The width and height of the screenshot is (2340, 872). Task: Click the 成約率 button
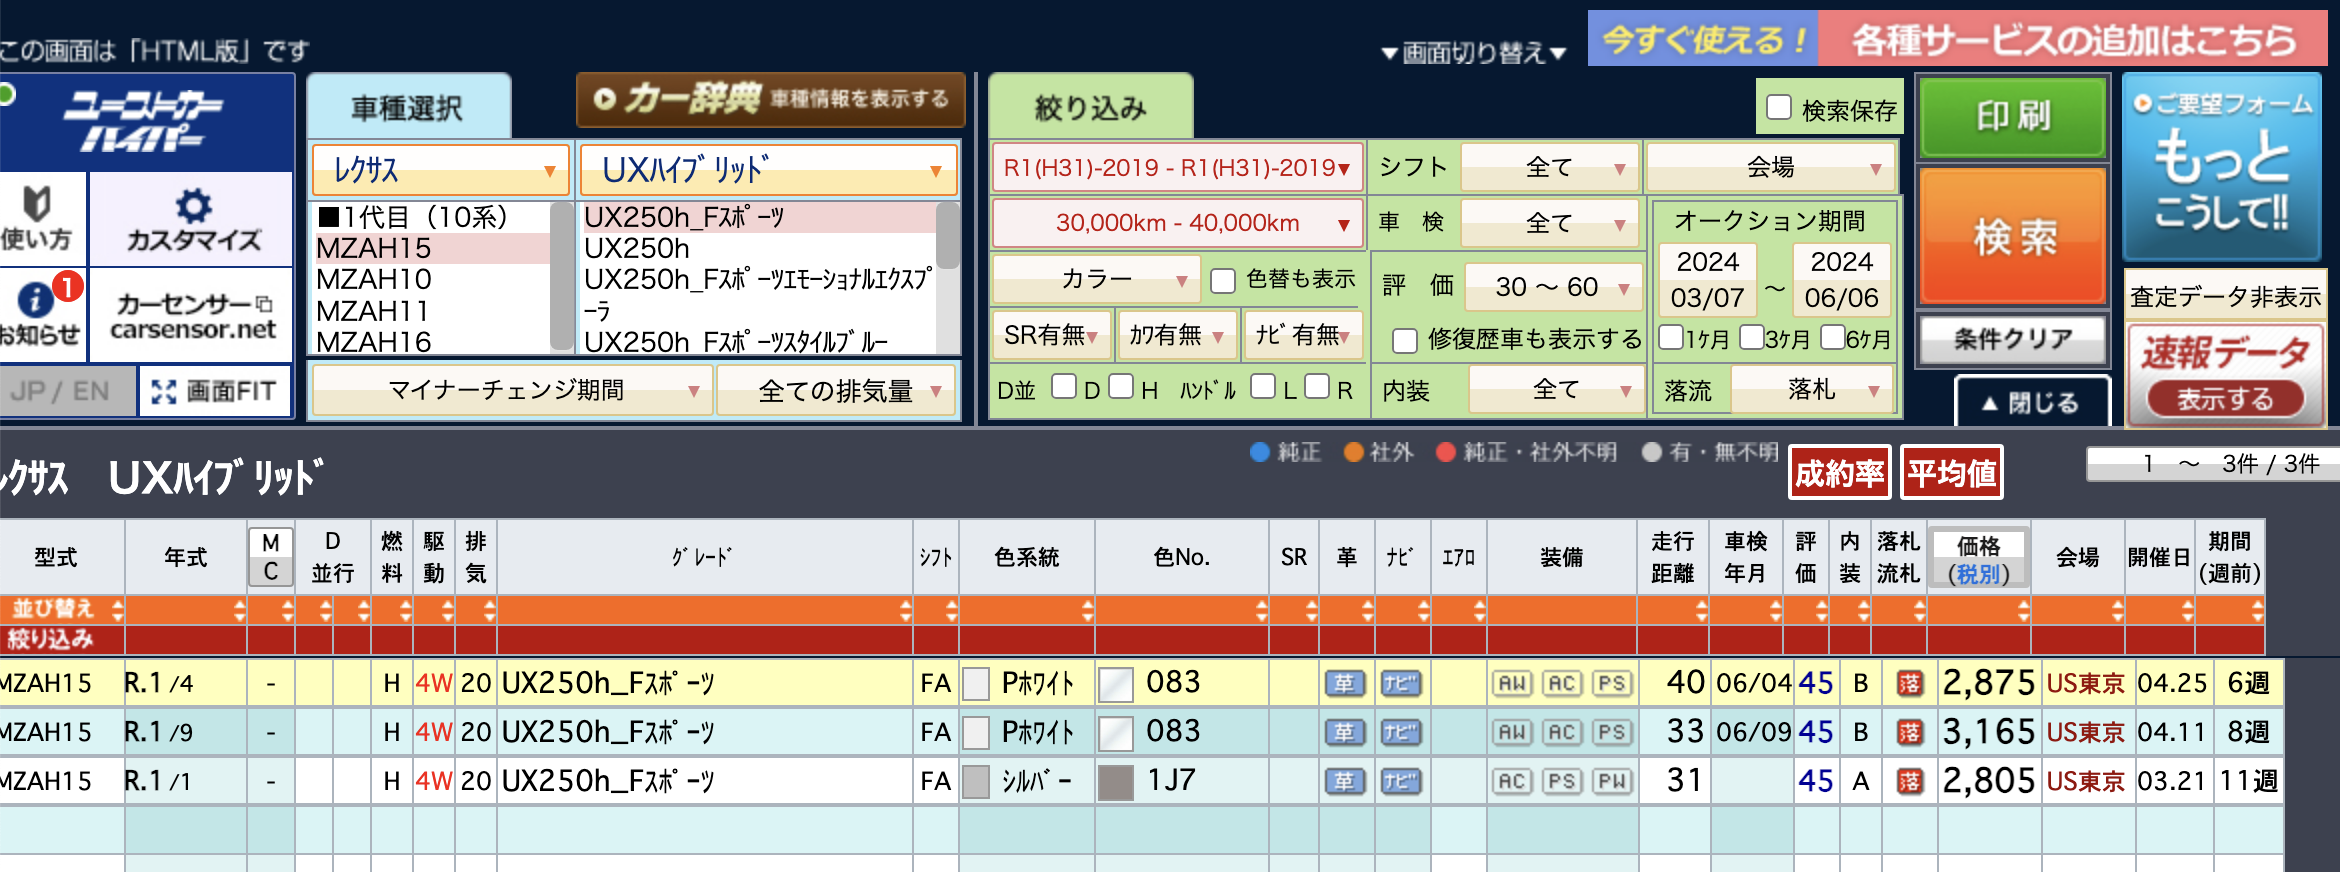point(1840,473)
